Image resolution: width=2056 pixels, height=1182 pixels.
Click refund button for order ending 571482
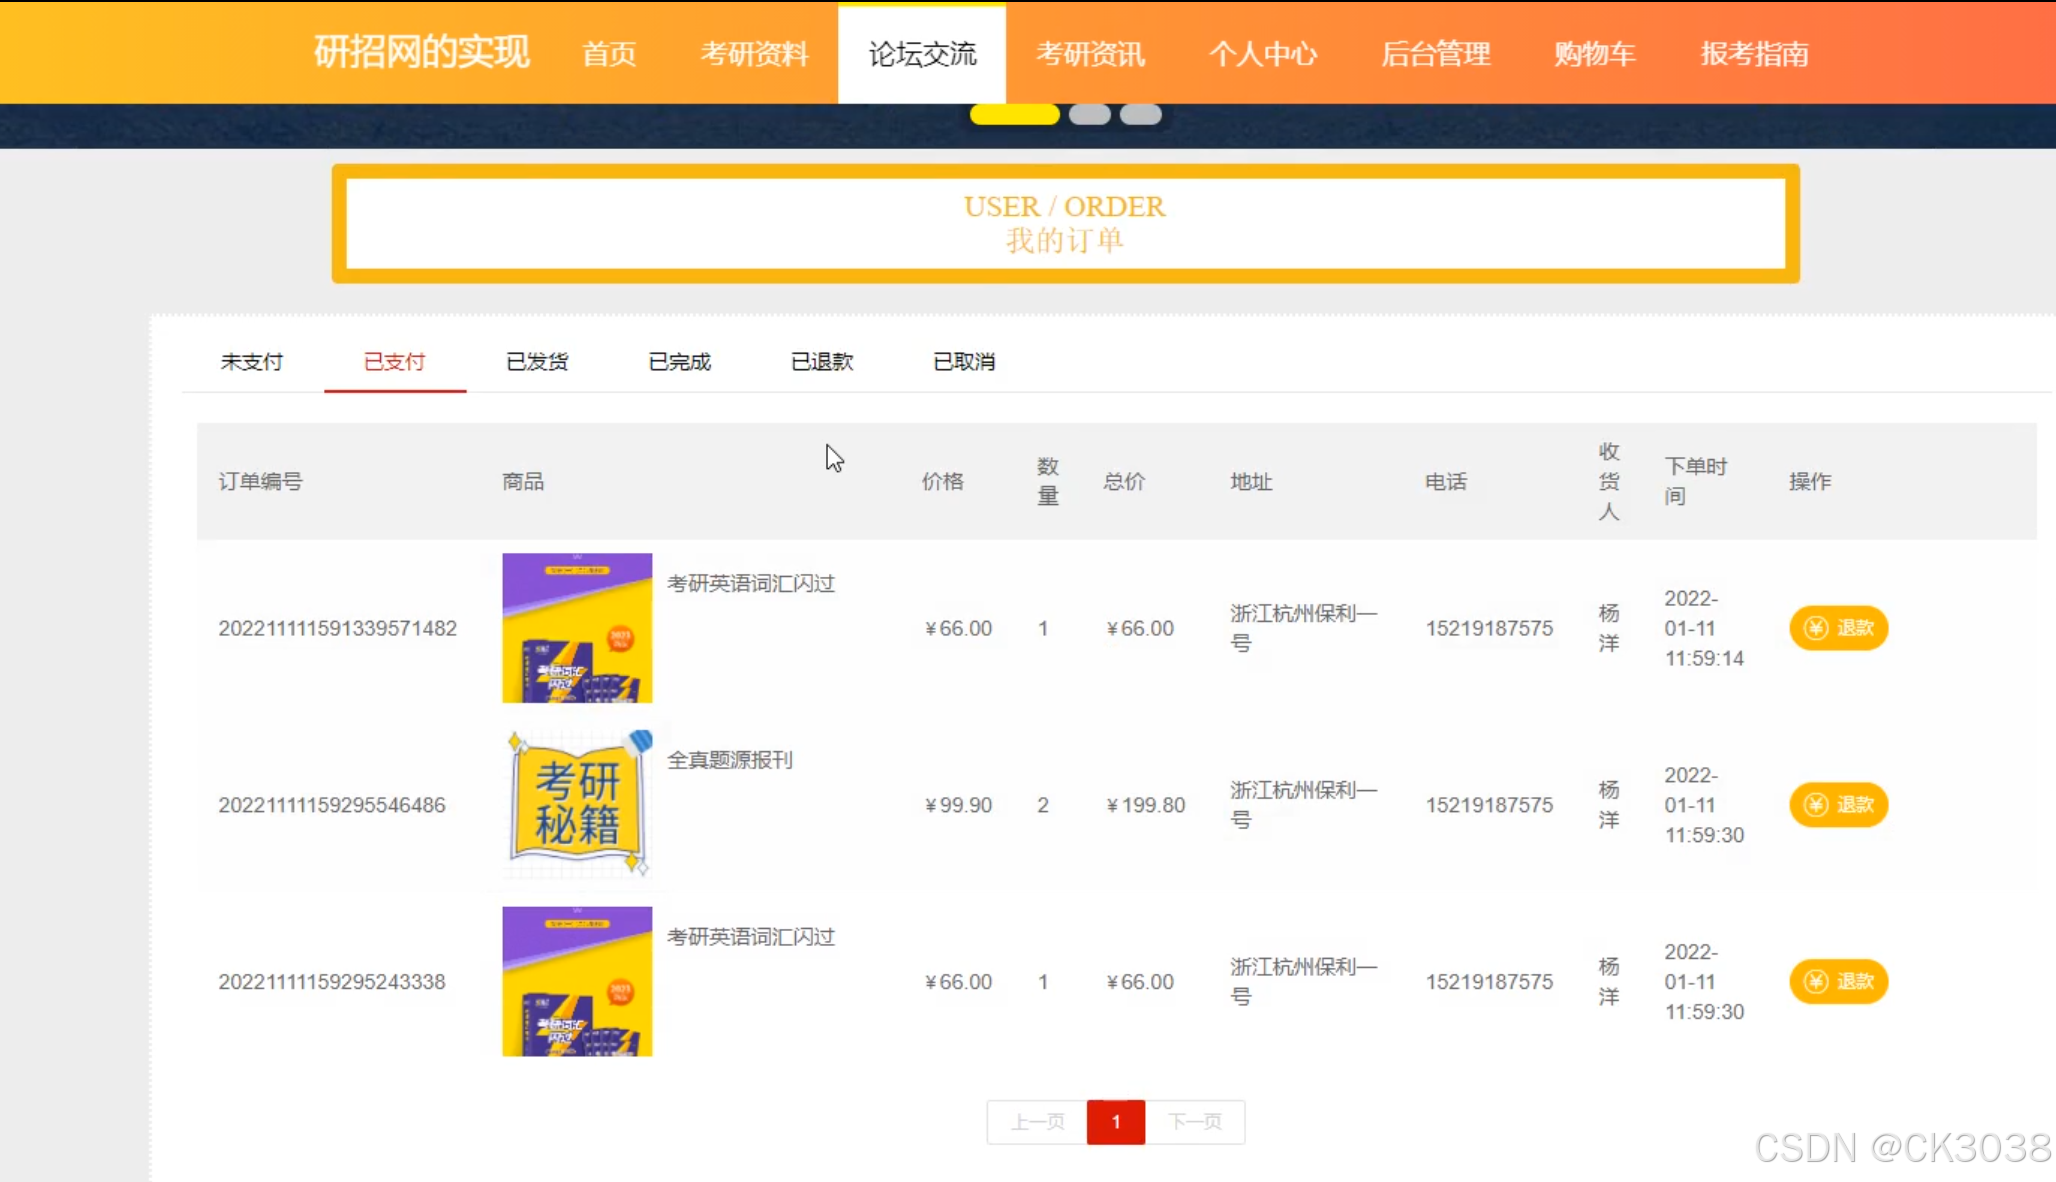coord(1838,628)
